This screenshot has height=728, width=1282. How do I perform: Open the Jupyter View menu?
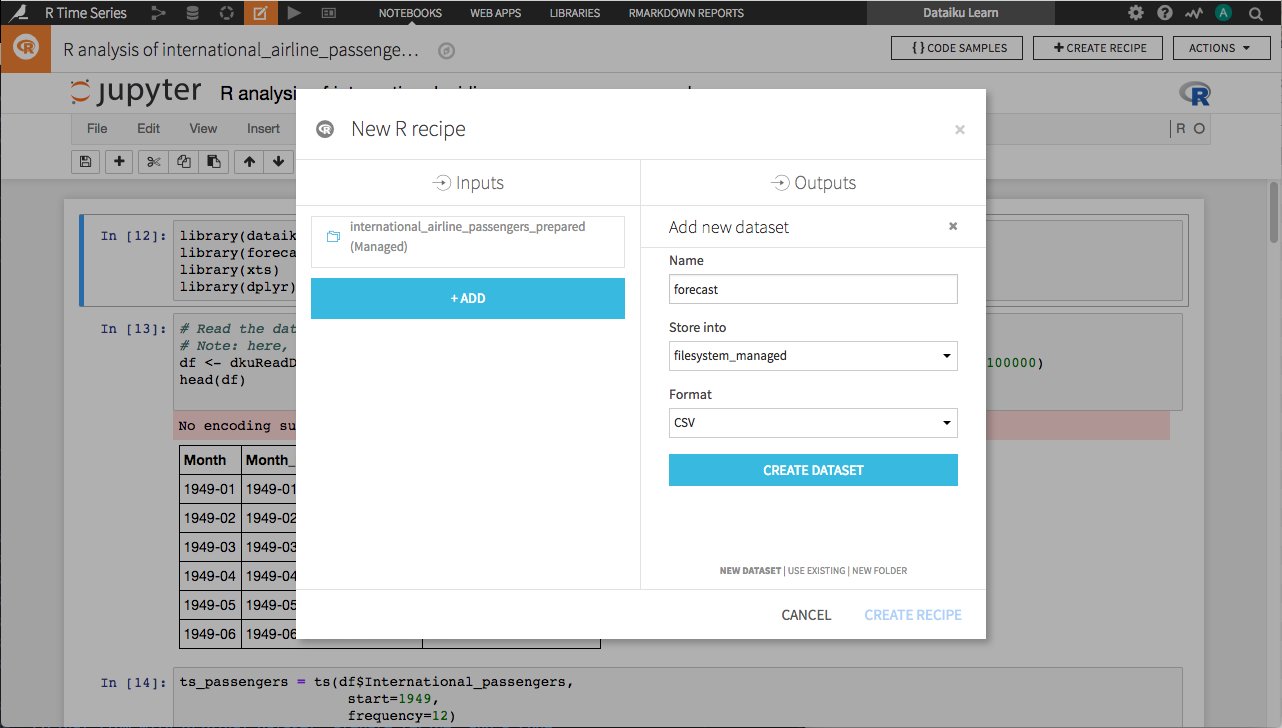click(203, 128)
